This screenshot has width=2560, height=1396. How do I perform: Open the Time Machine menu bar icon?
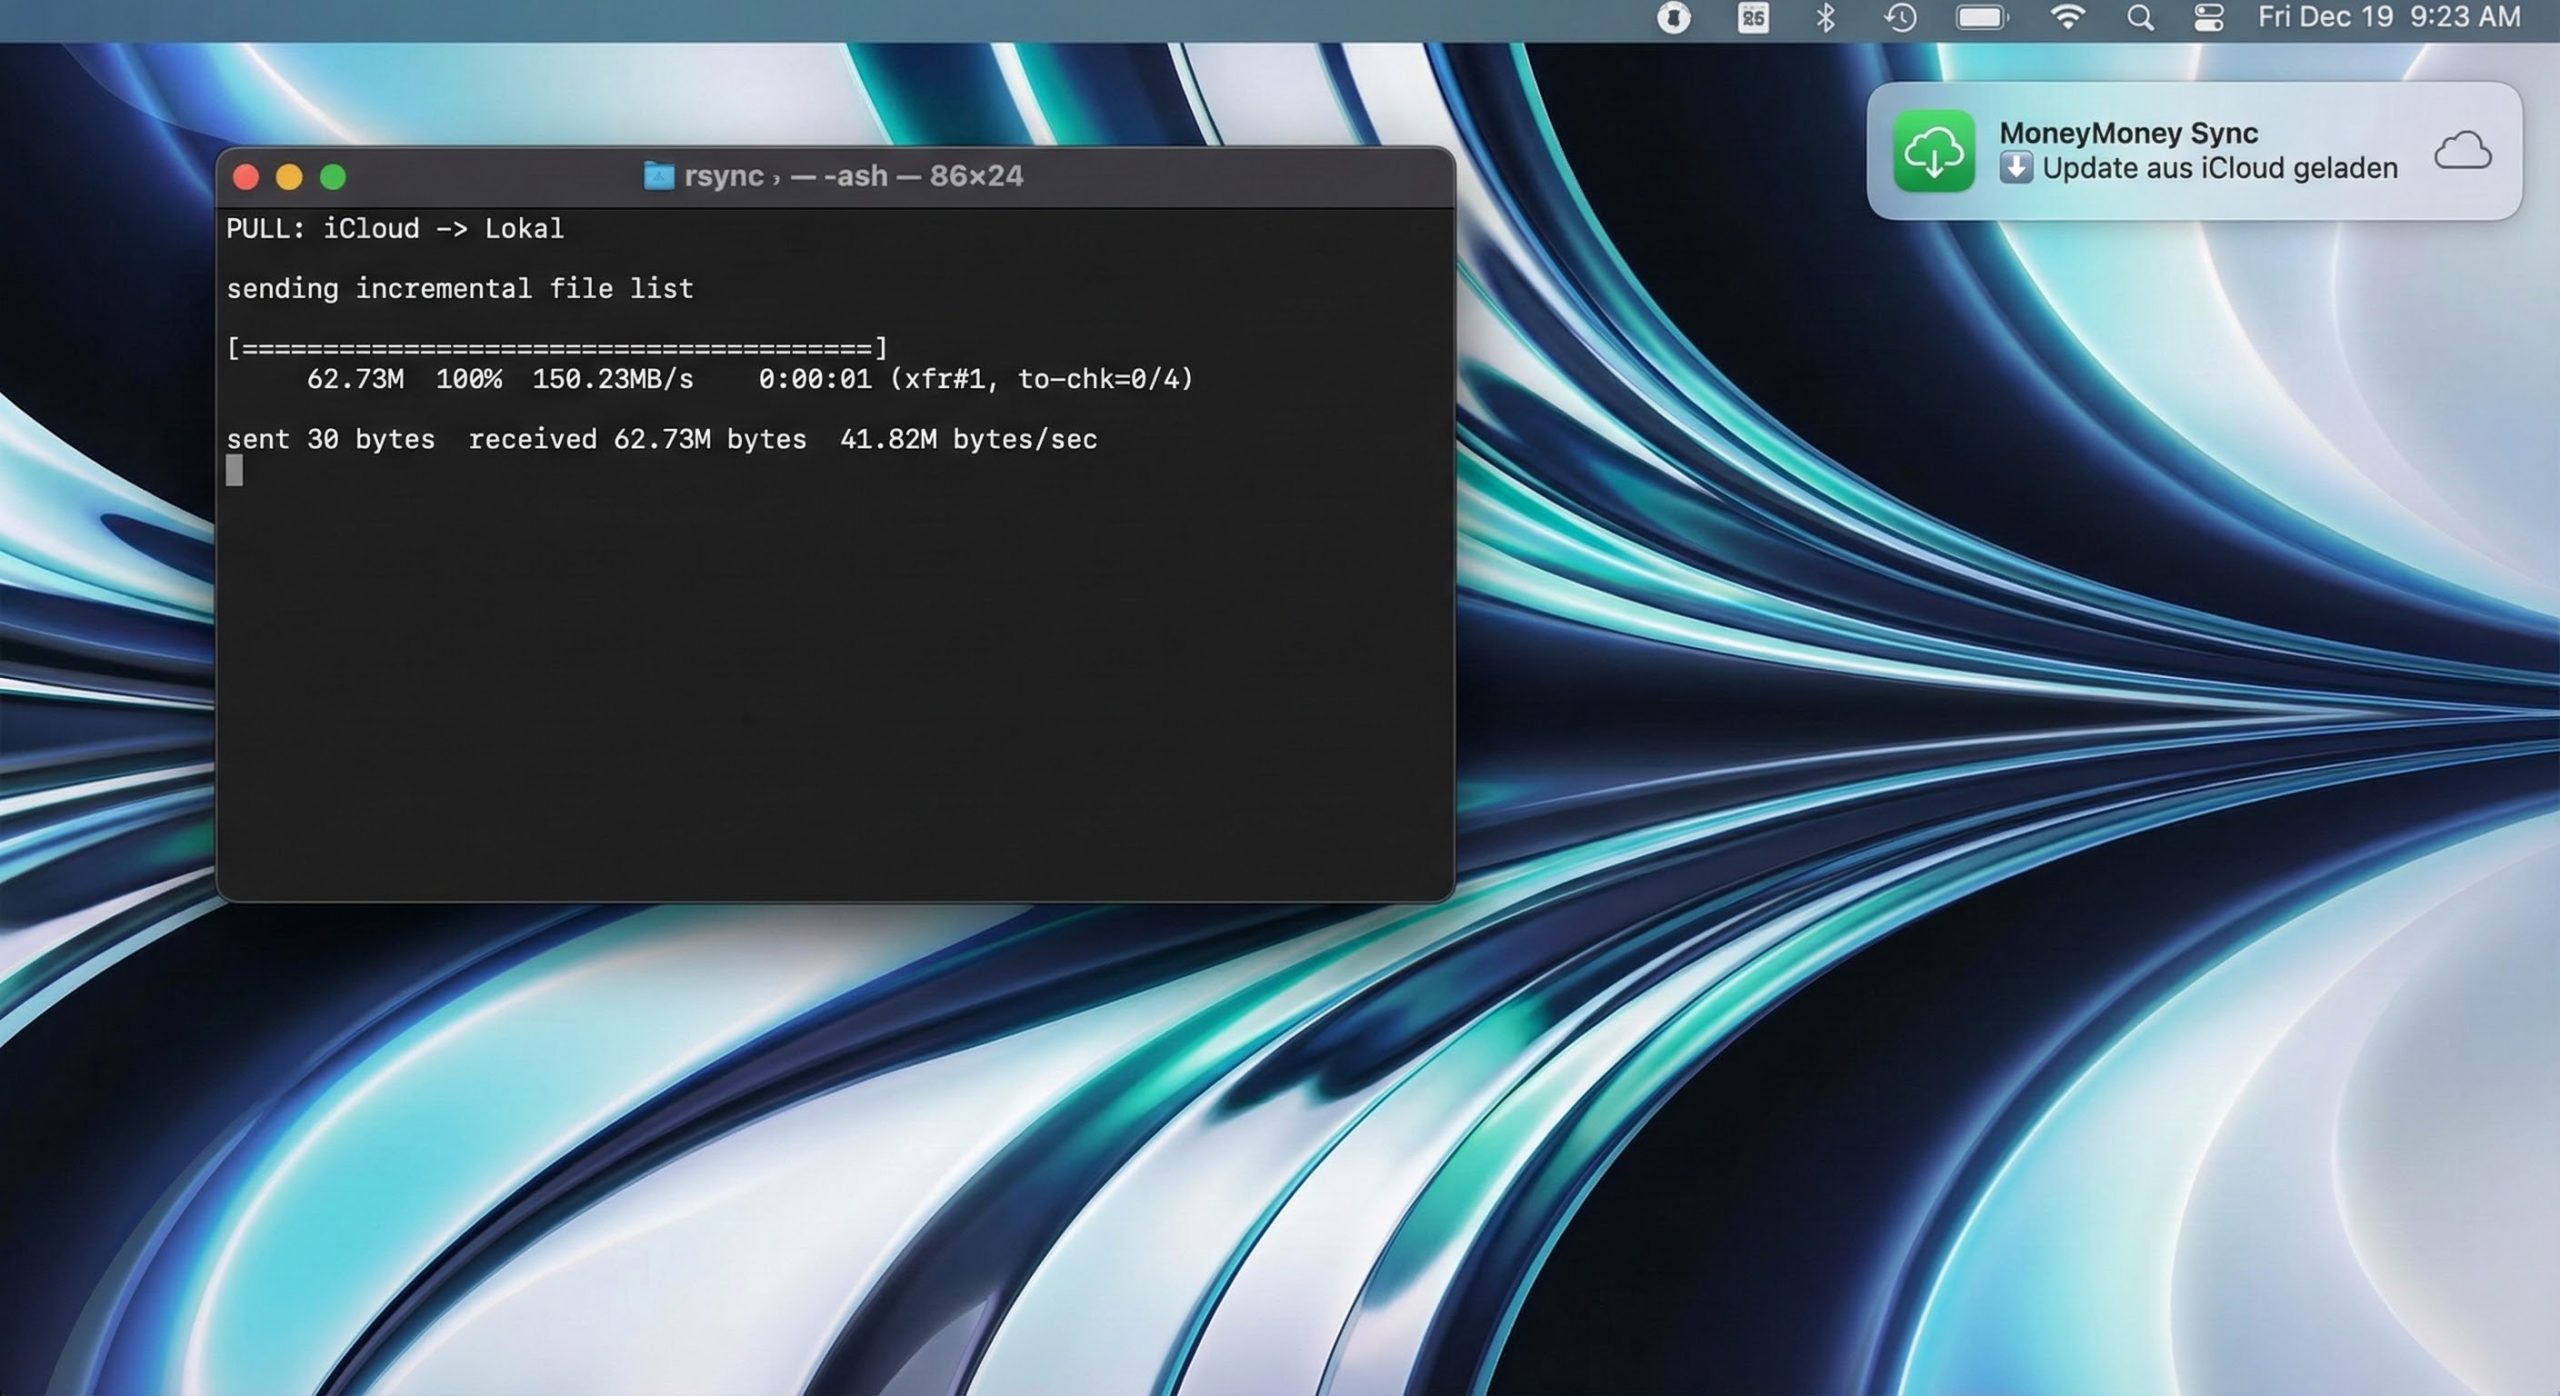1902,17
